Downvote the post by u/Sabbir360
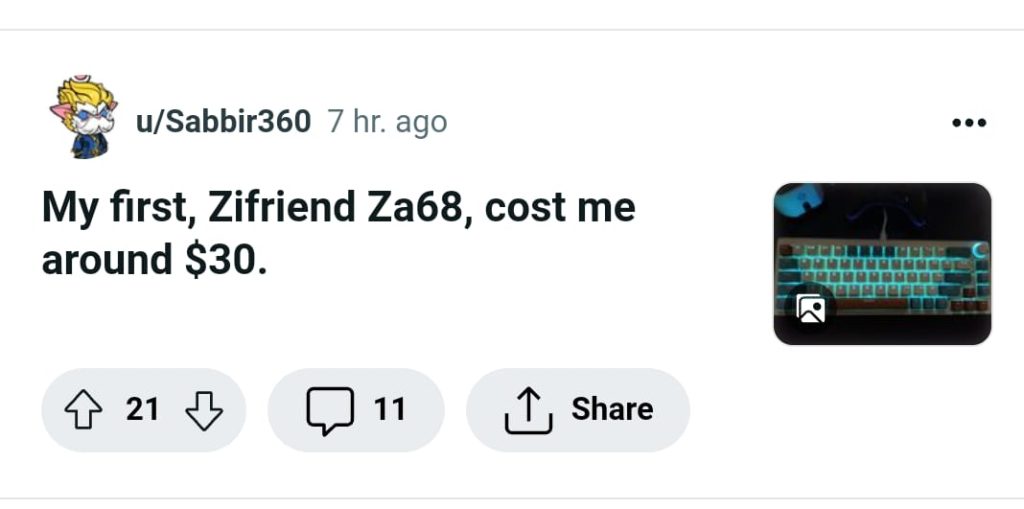The height and width of the screenshot is (509, 1024). click(204, 410)
